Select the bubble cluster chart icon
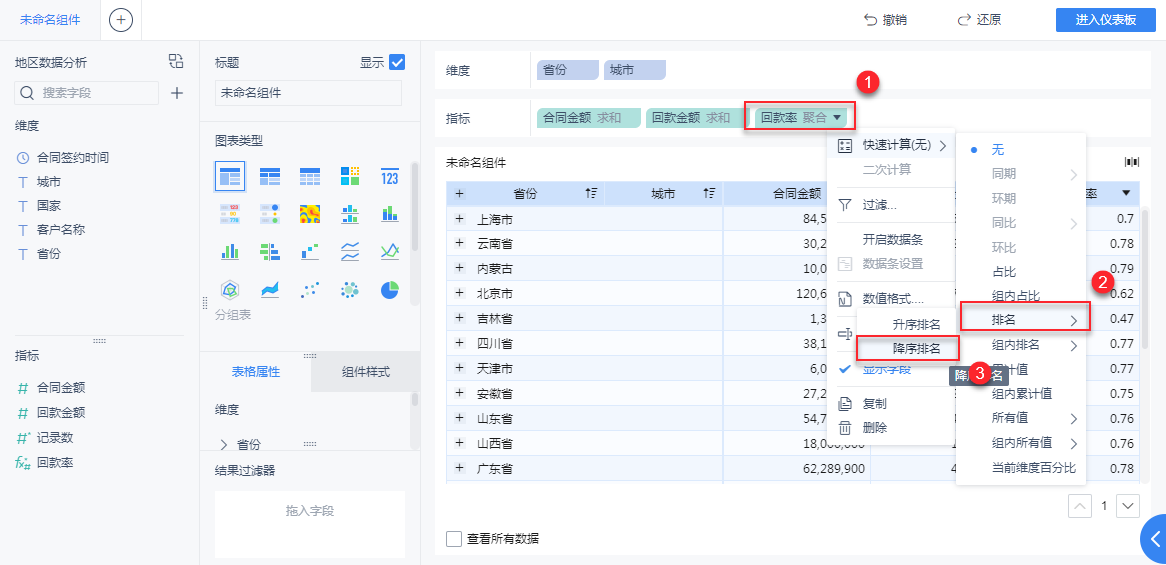The image size is (1166, 565). coord(350,290)
